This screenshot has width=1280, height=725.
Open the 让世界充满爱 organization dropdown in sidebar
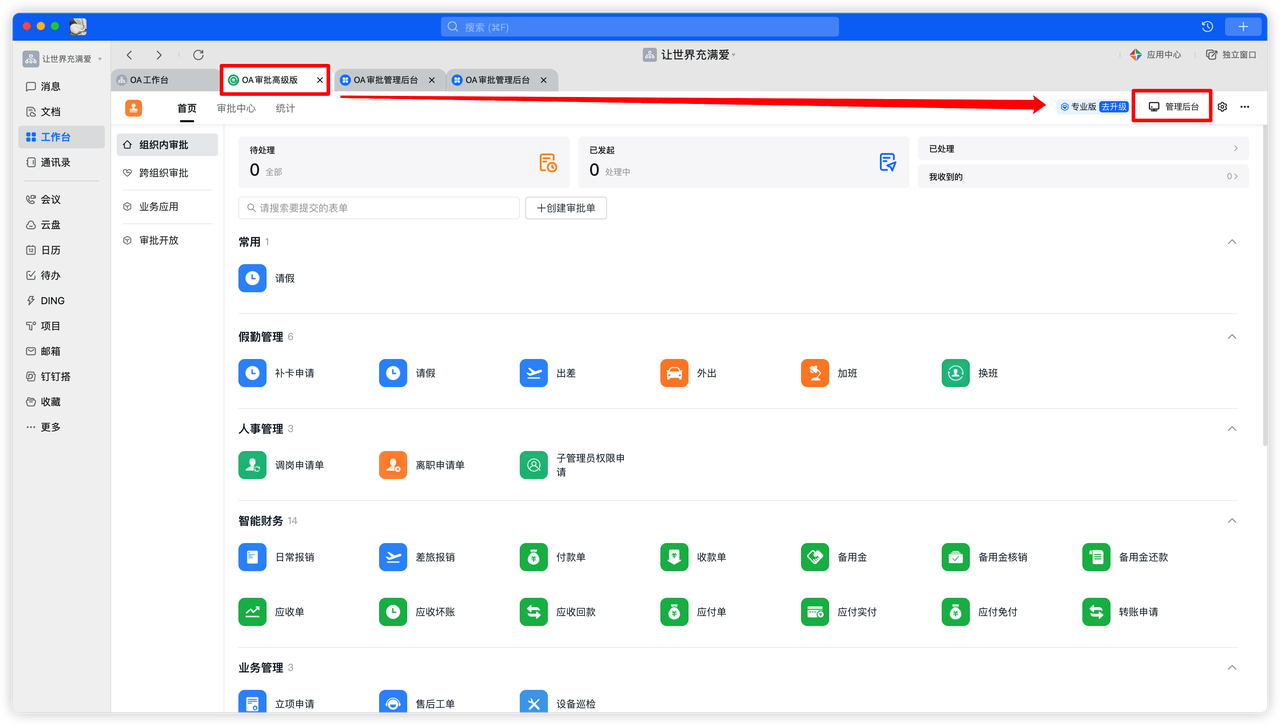point(63,59)
